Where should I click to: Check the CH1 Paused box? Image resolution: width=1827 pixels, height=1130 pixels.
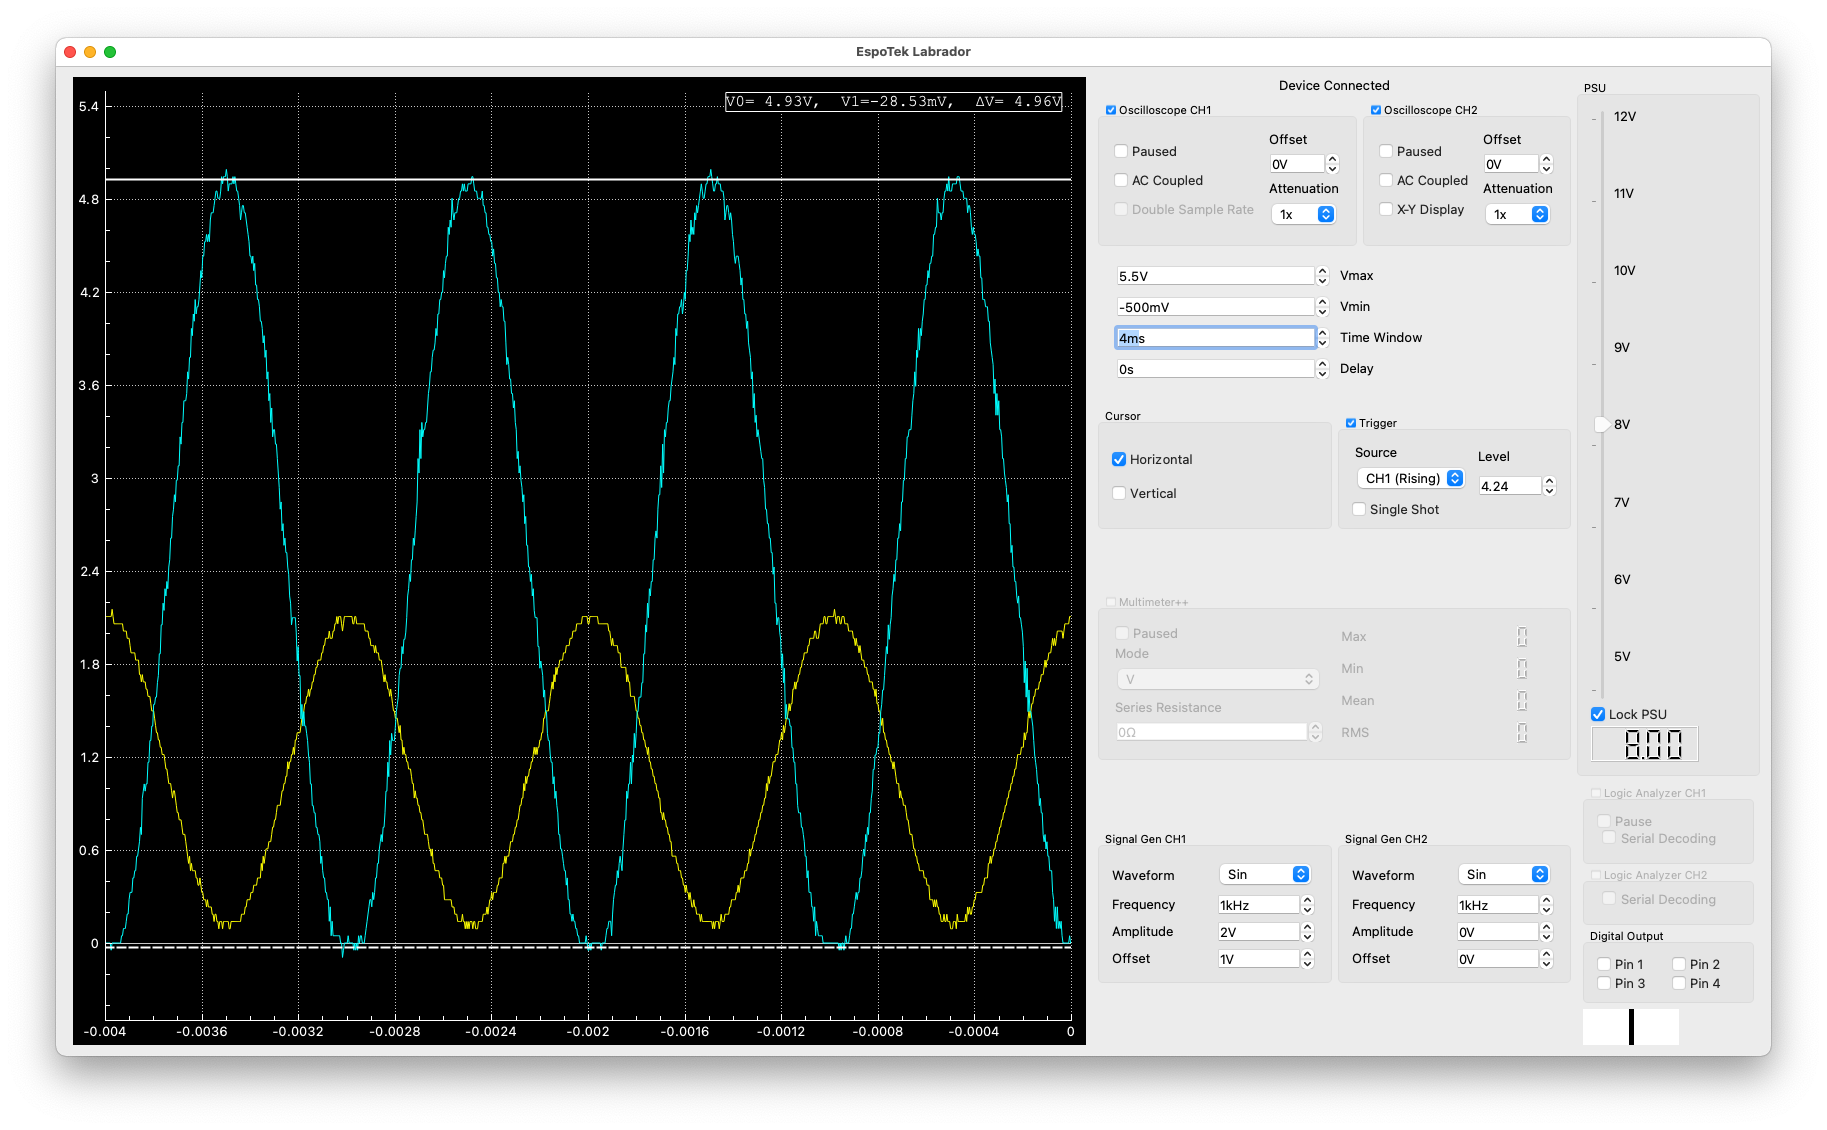(x=1121, y=151)
